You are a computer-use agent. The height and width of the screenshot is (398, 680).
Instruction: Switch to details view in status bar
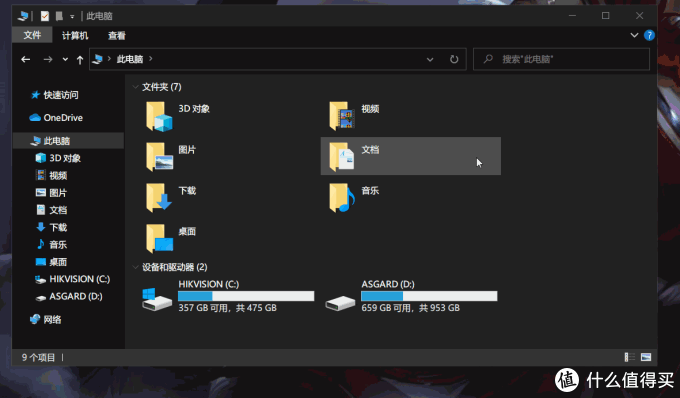[x=629, y=357]
